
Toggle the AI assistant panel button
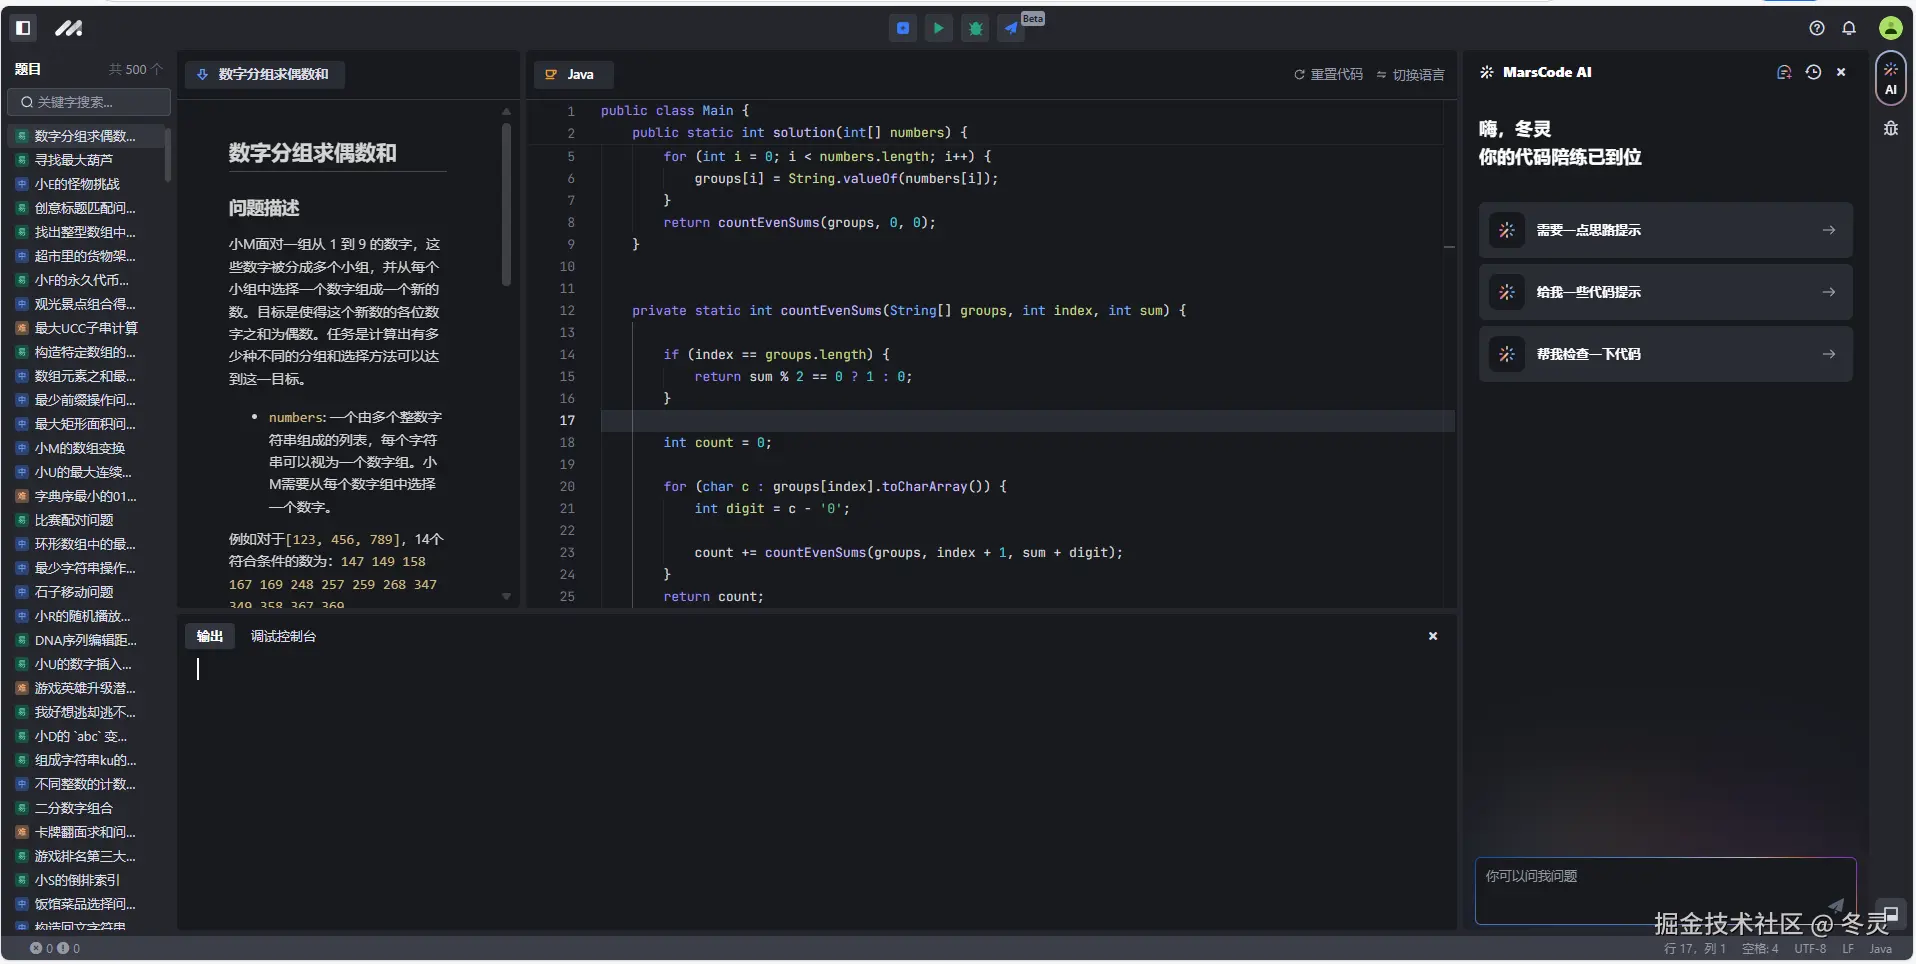(1890, 79)
